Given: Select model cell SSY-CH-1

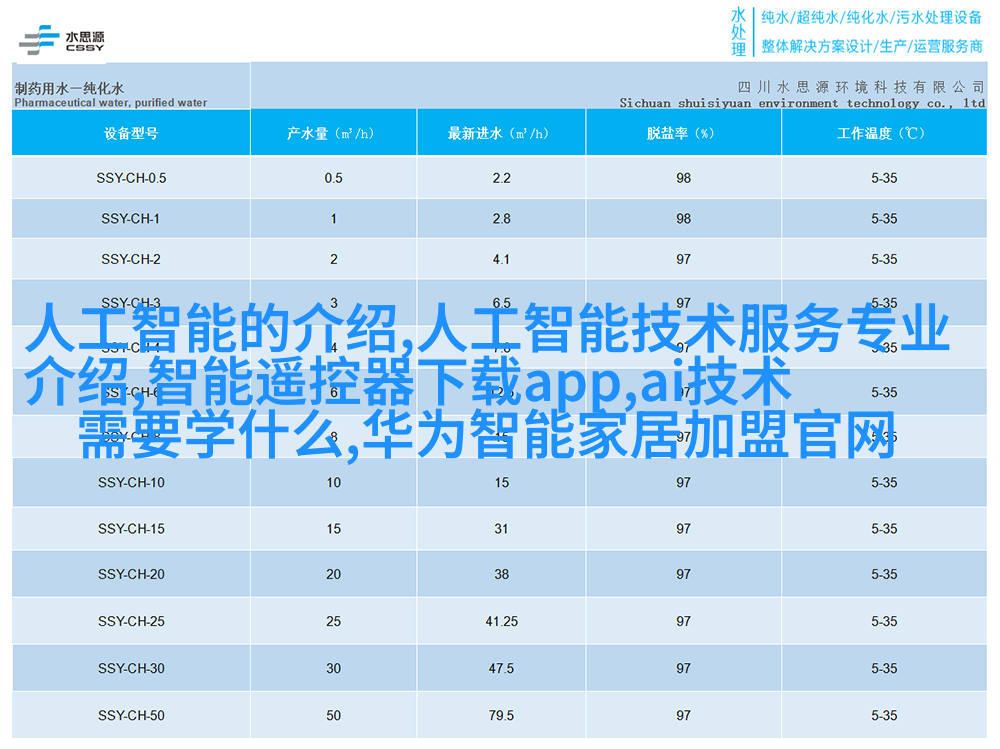Looking at the screenshot, I should [x=131, y=219].
